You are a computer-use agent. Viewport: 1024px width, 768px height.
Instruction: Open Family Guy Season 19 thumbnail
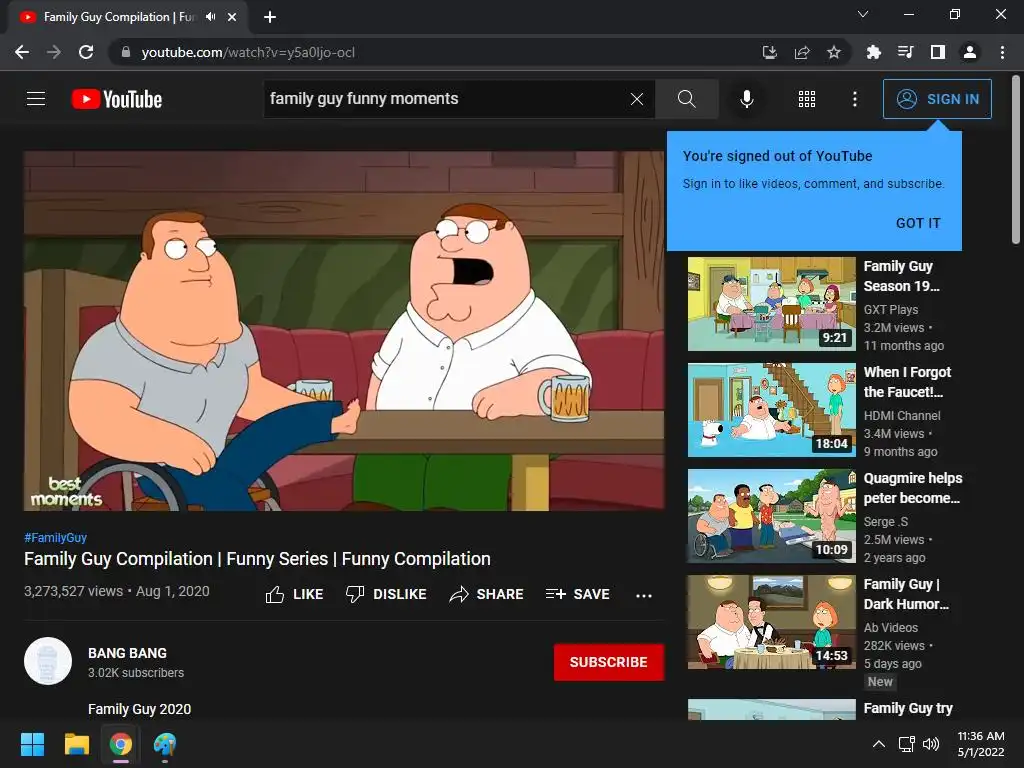tap(771, 304)
